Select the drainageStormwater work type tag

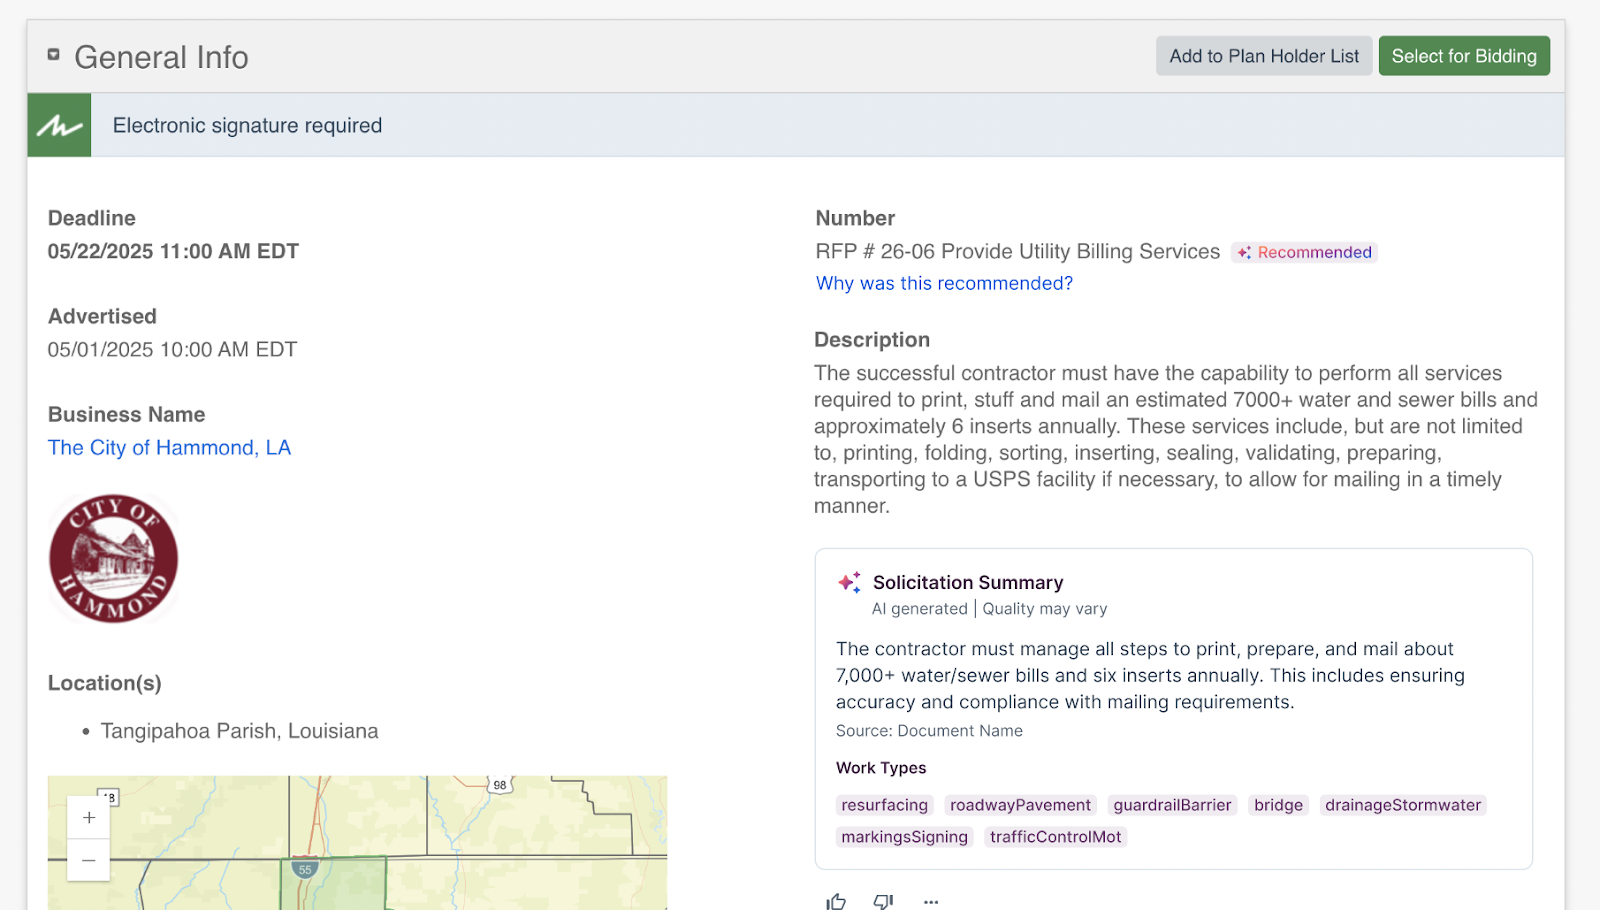coord(1403,805)
